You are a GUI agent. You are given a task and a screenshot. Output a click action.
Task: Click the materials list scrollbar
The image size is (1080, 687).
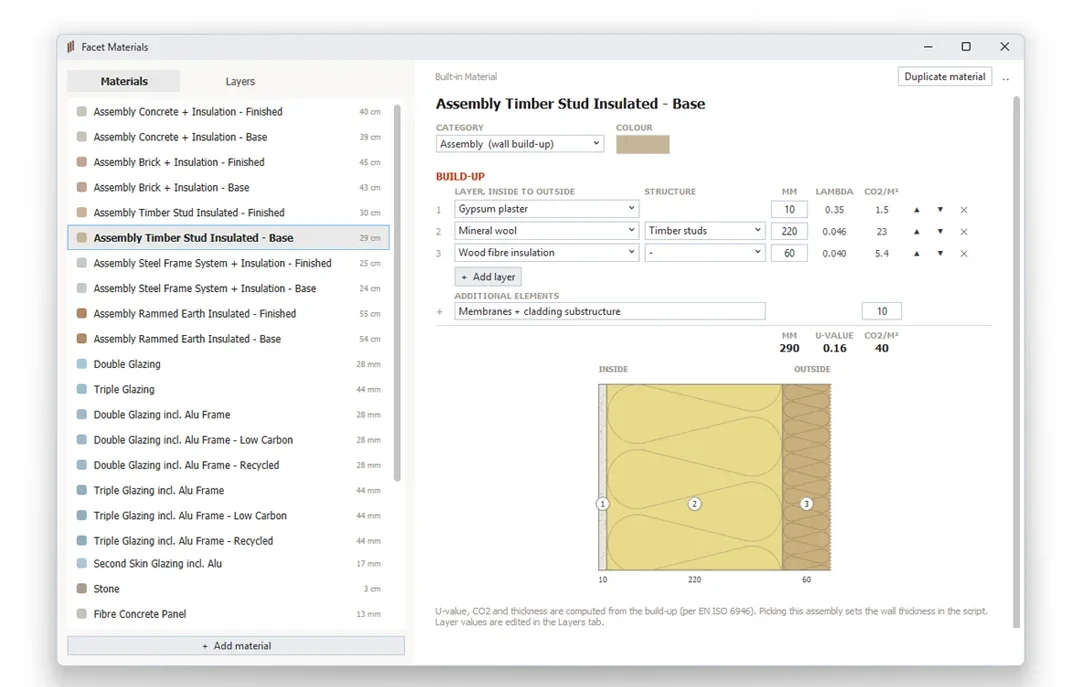397,293
